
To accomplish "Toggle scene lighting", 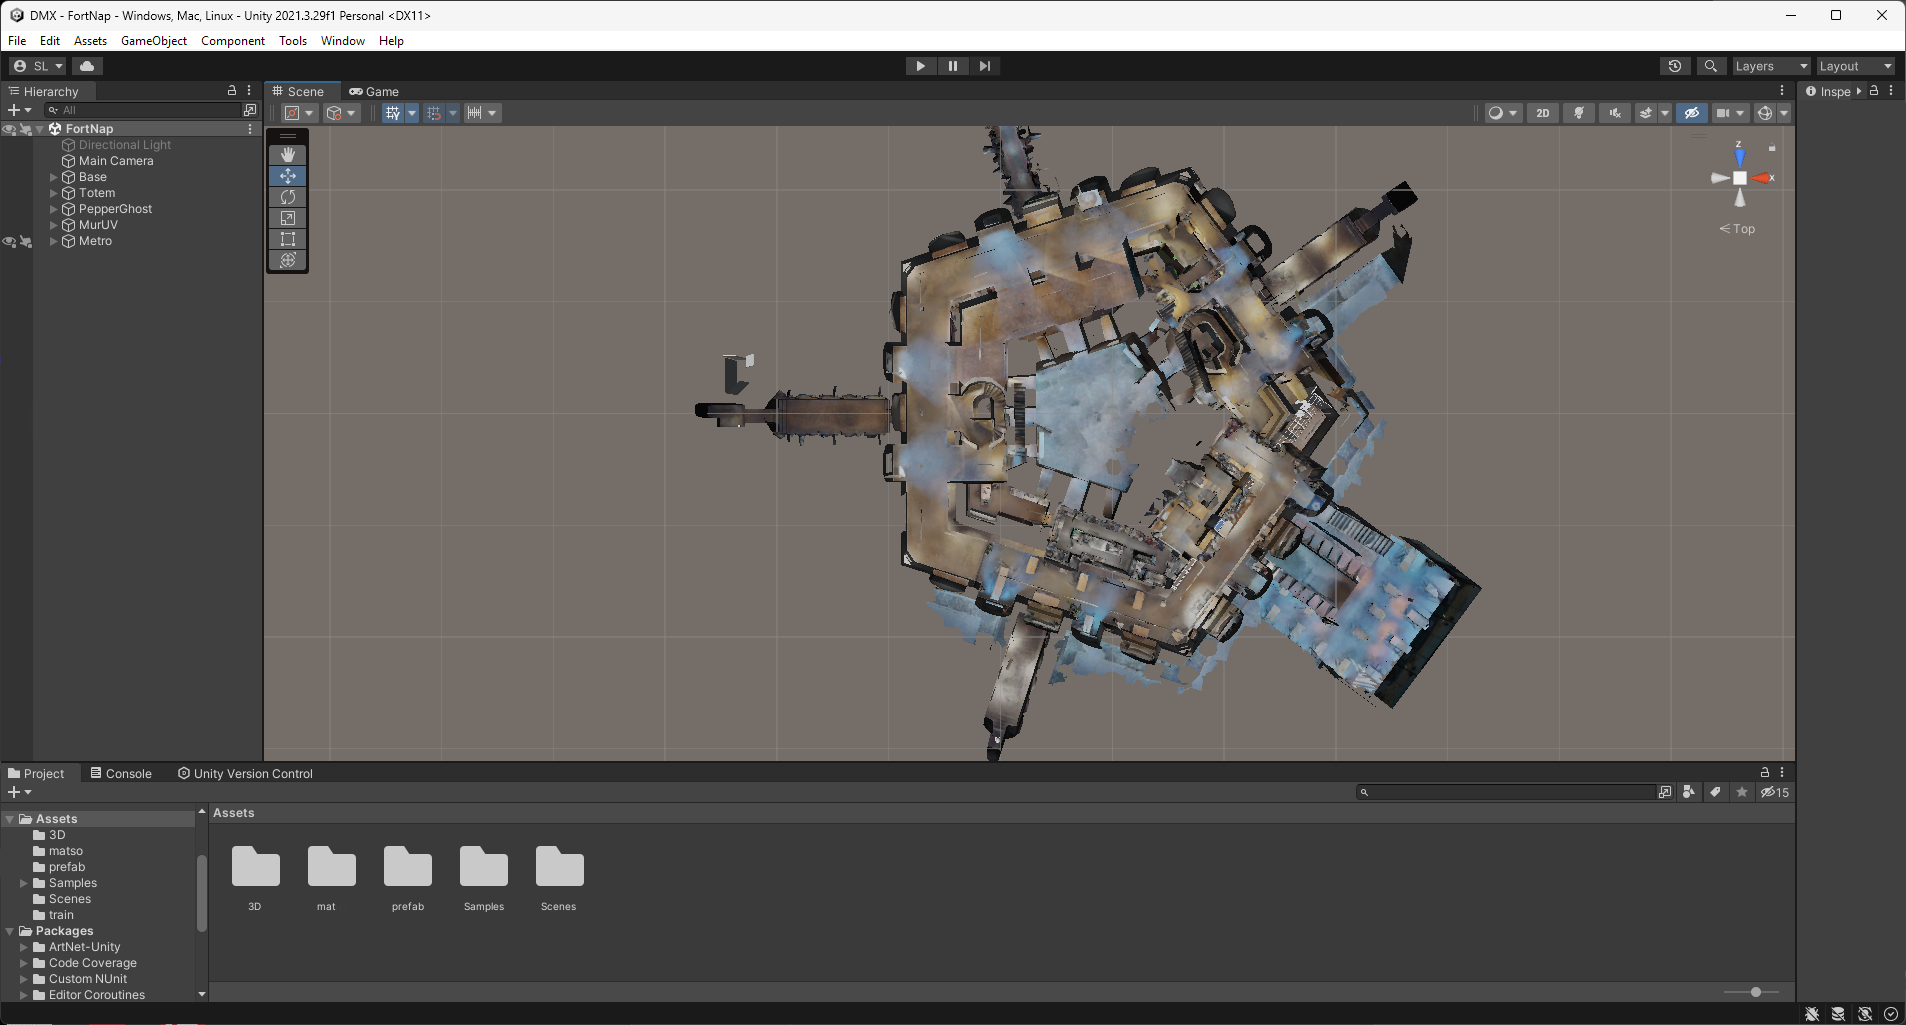I will (x=1579, y=113).
